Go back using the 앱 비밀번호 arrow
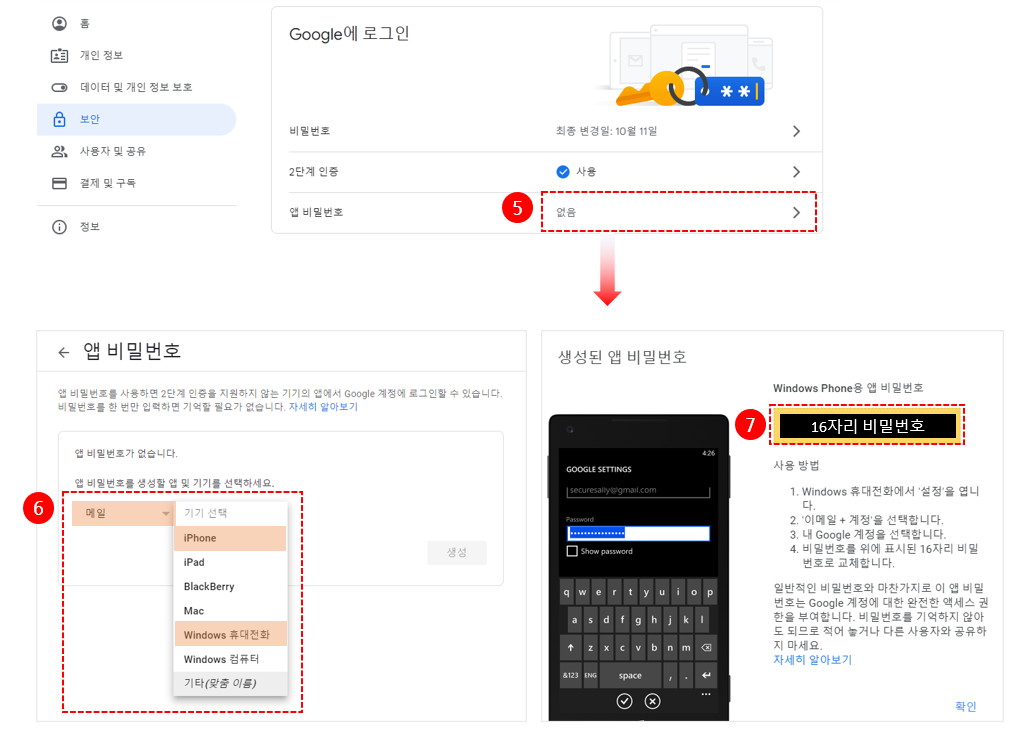The height and width of the screenshot is (734, 1024). tap(63, 353)
